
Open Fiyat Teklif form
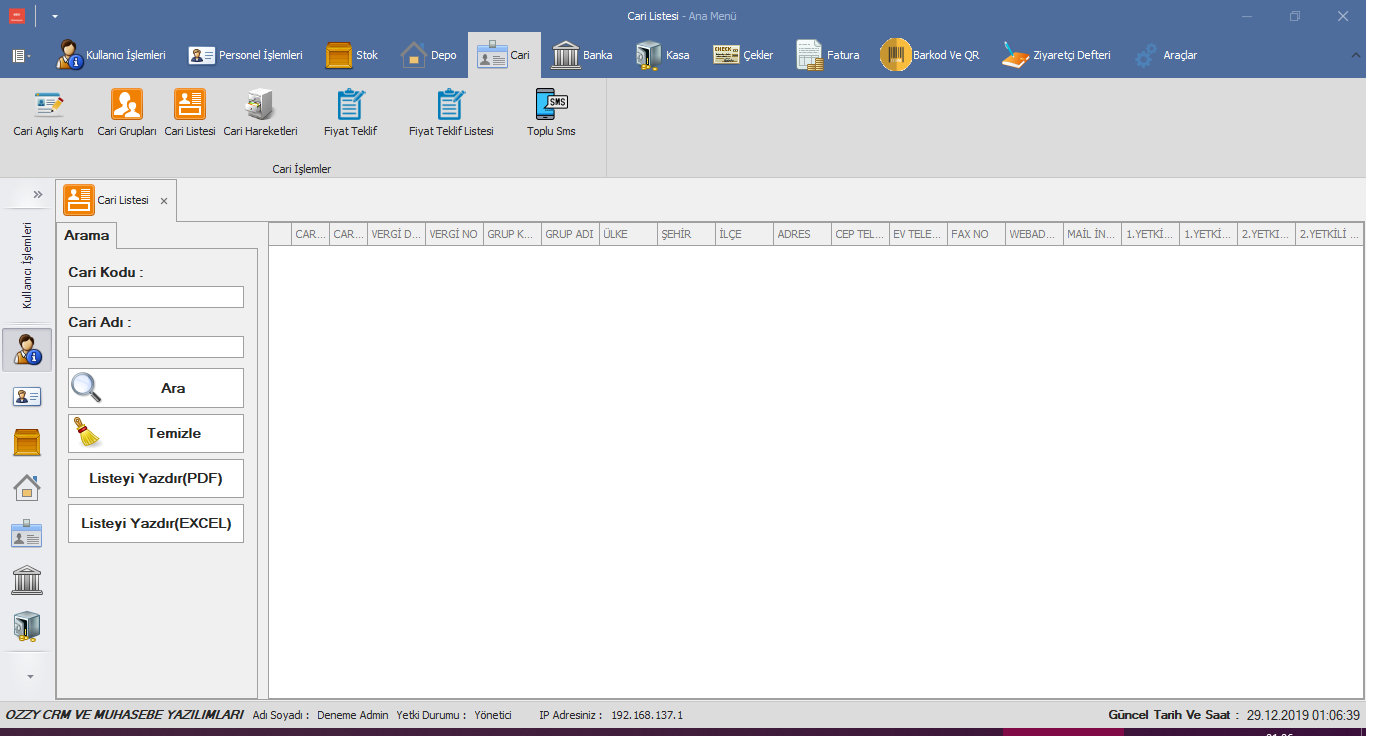tap(350, 112)
